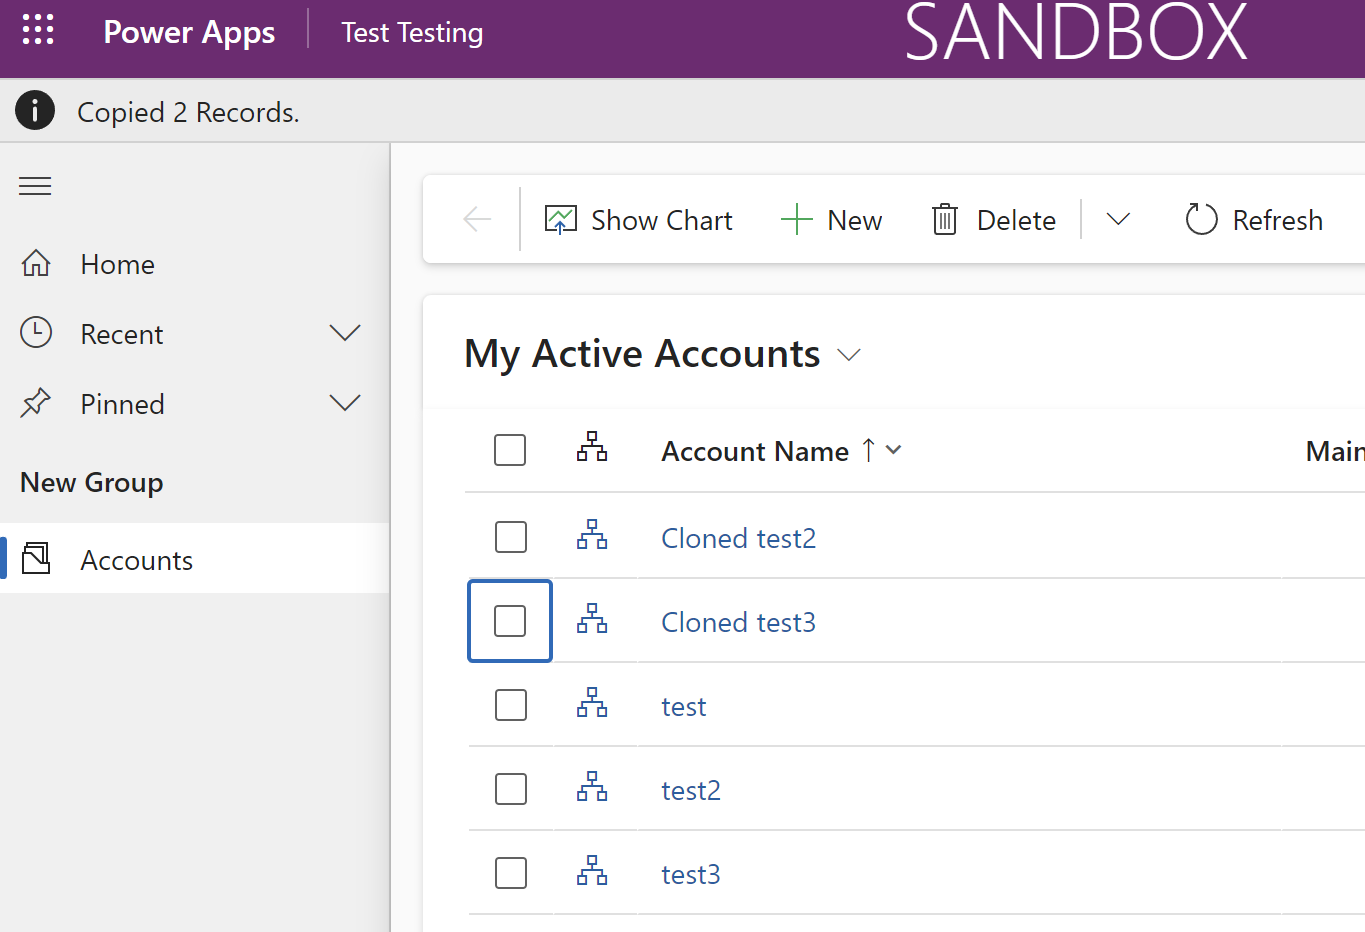Click the New Group heading
1365x932 pixels.
click(92, 482)
